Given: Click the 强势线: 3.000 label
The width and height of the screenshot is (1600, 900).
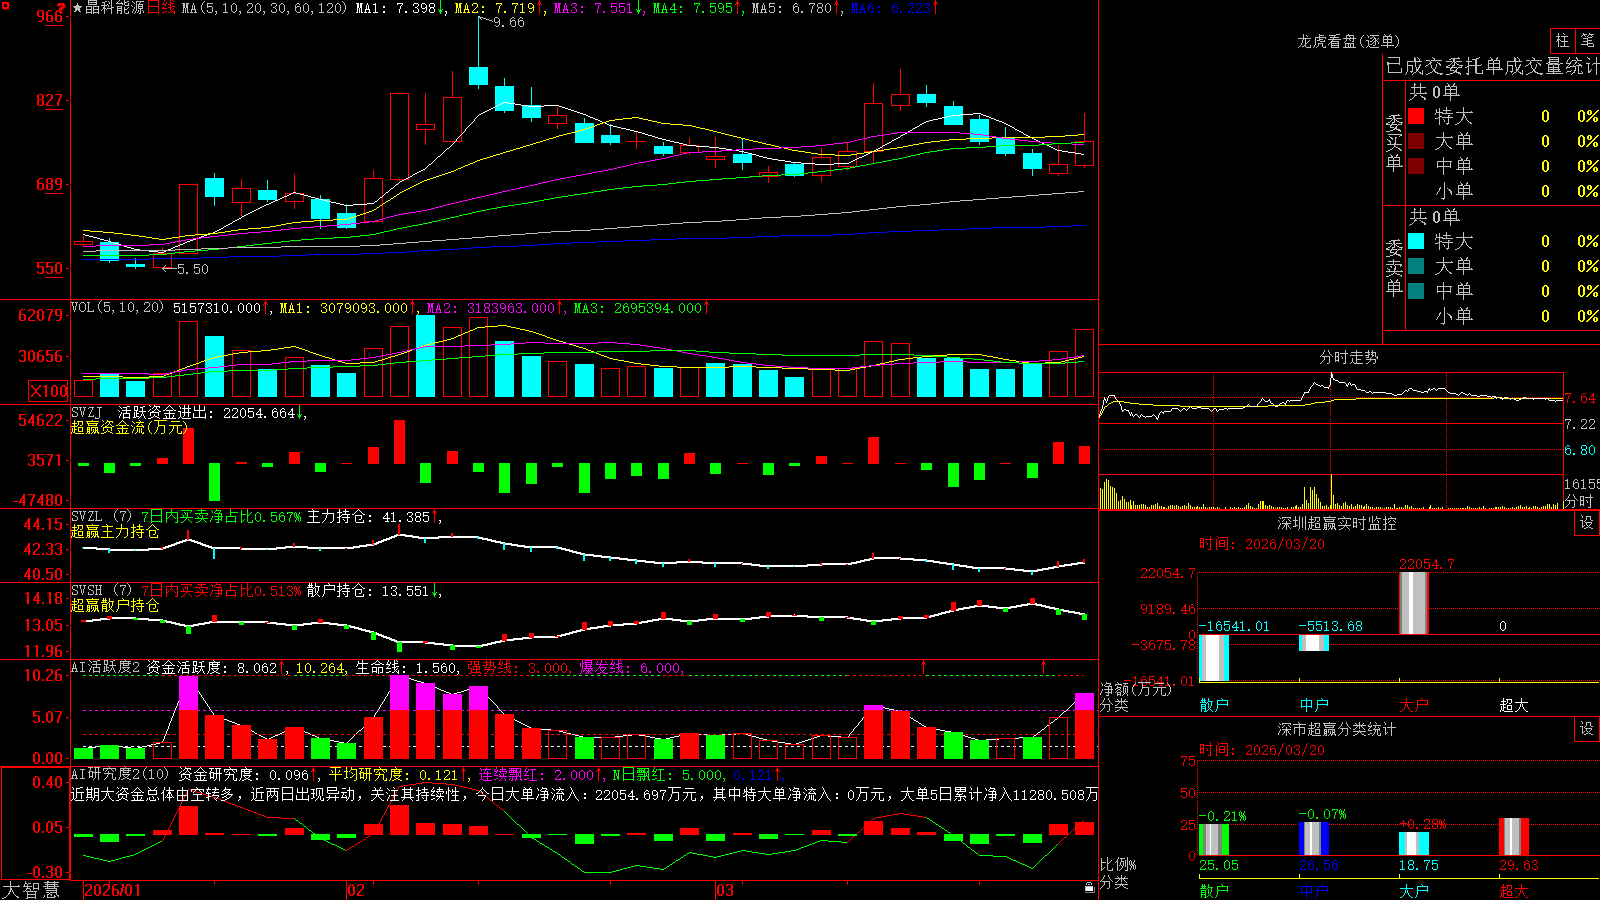Looking at the screenshot, I should click(x=518, y=668).
